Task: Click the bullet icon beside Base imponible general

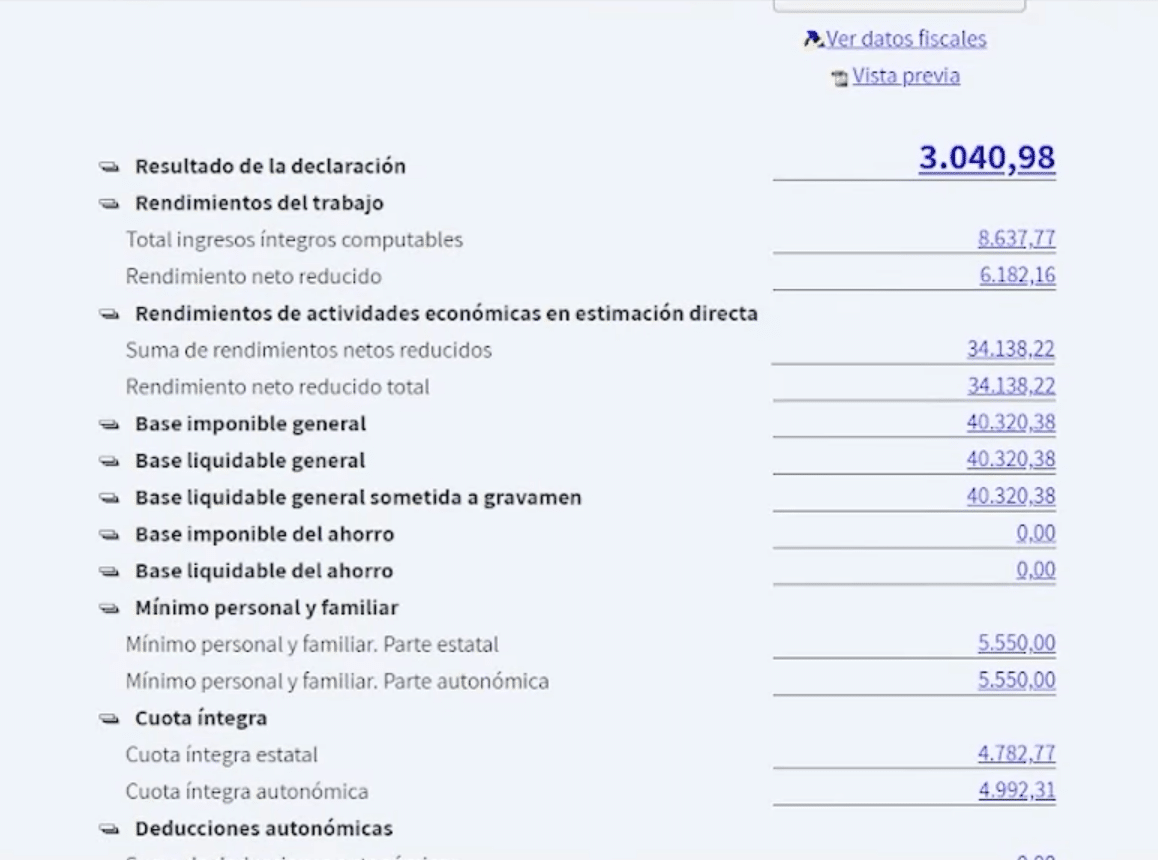Action: click(109, 425)
